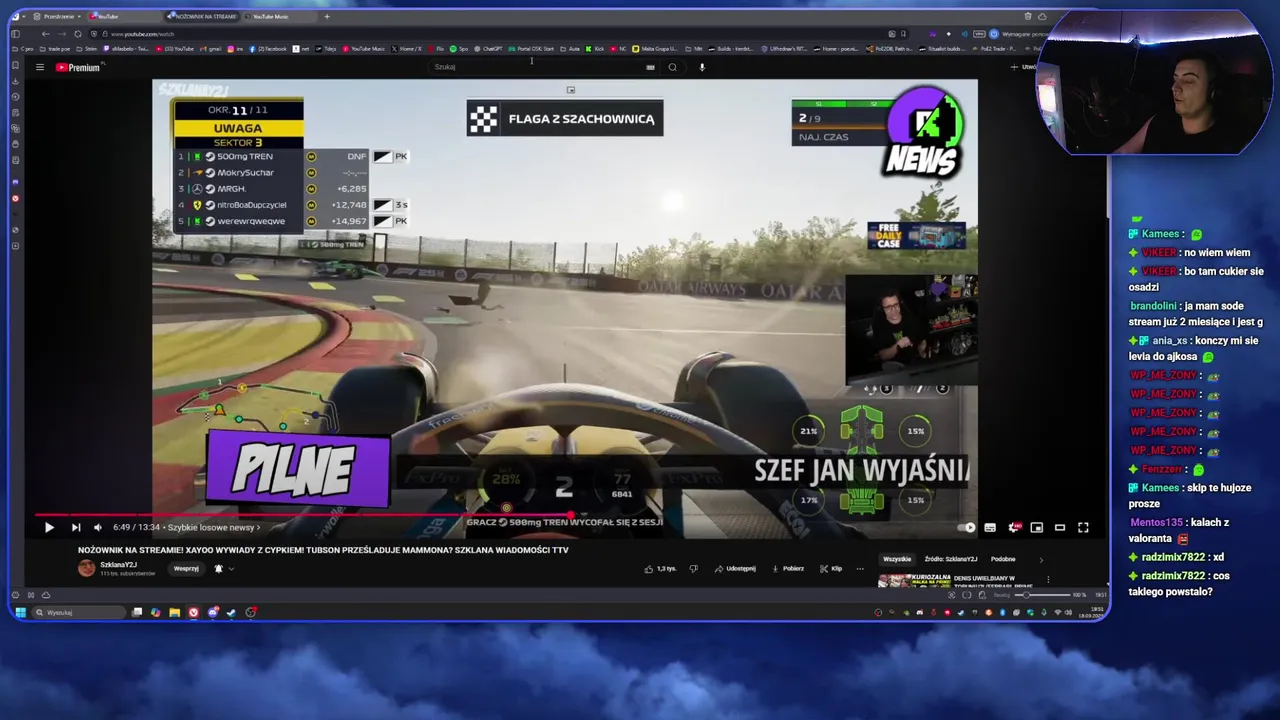Open the video title heading text
The image size is (1280, 720).
[323, 550]
